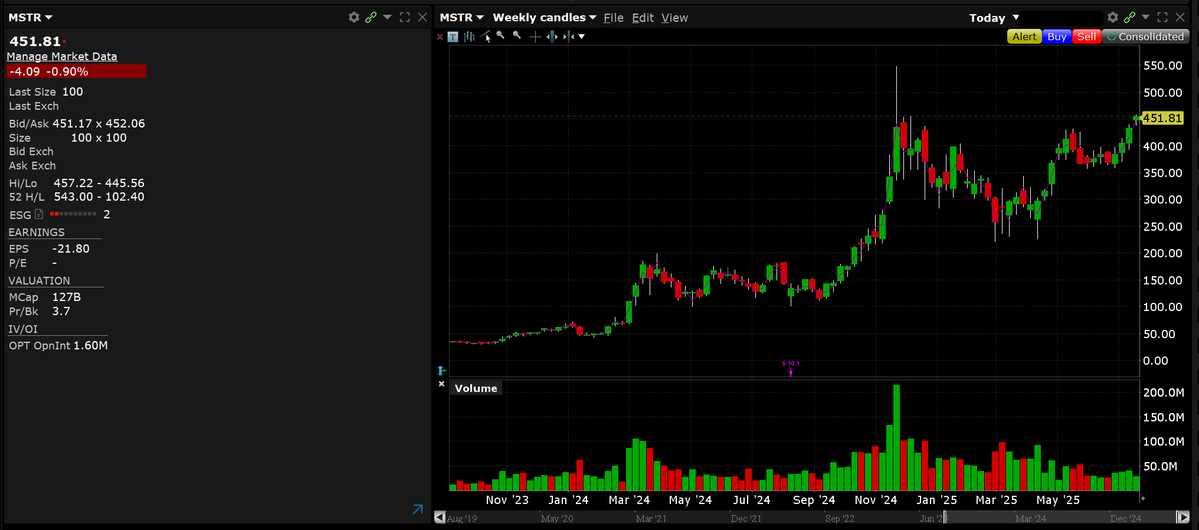Open the Weekly candles period dropdown
1199x530 pixels.
(544, 17)
